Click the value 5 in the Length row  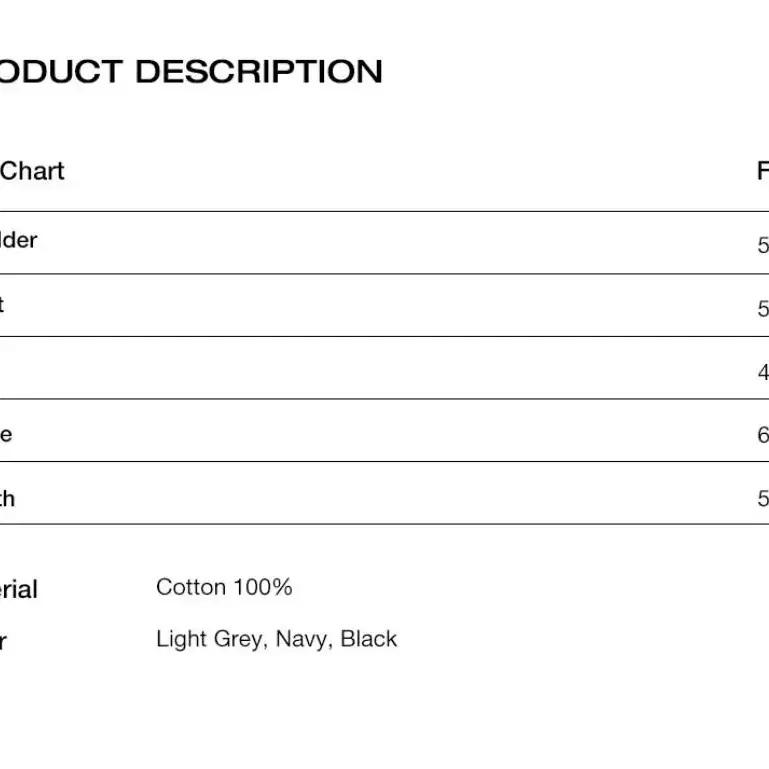click(x=763, y=498)
